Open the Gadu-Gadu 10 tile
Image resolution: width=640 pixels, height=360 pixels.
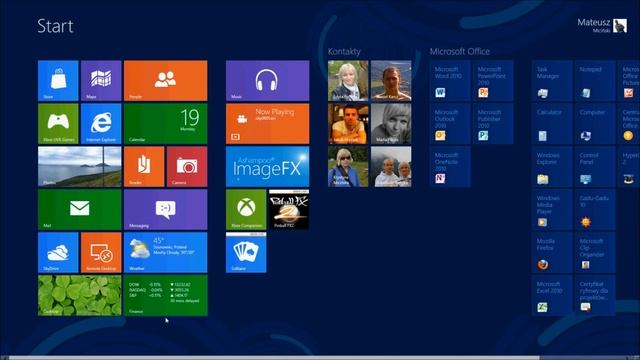[595, 209]
